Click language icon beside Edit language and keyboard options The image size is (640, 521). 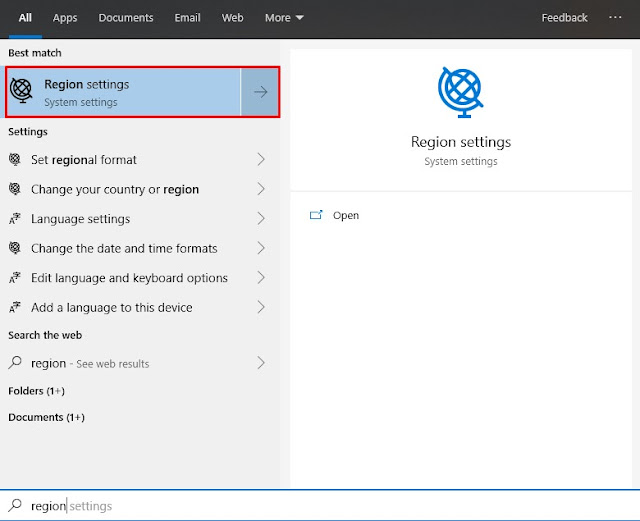coord(15,278)
